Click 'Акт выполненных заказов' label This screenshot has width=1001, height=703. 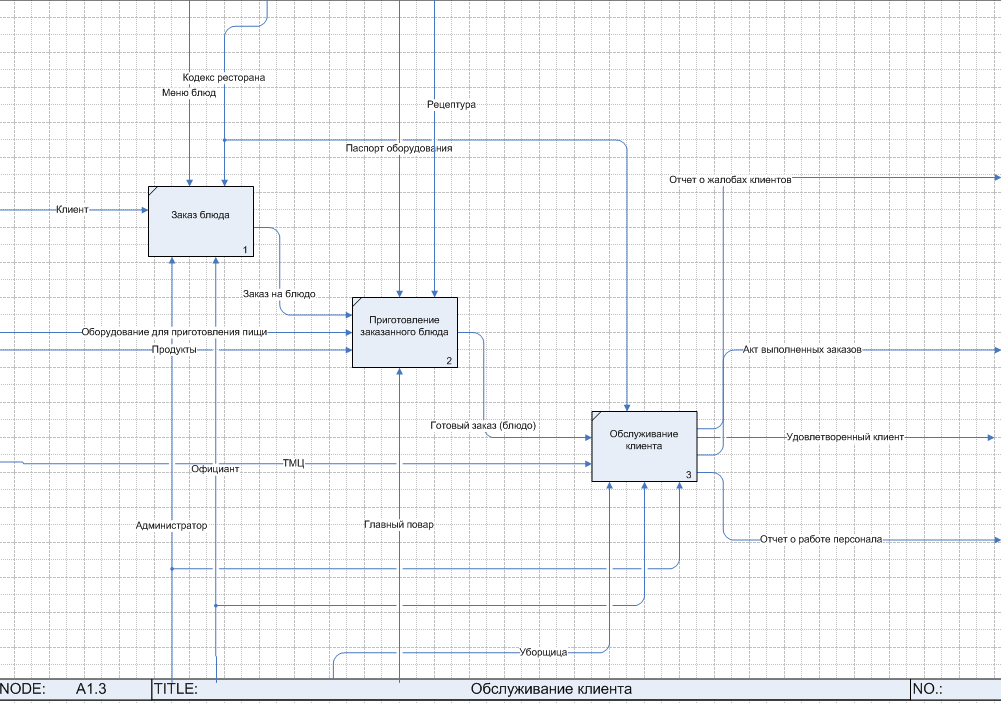[802, 350]
